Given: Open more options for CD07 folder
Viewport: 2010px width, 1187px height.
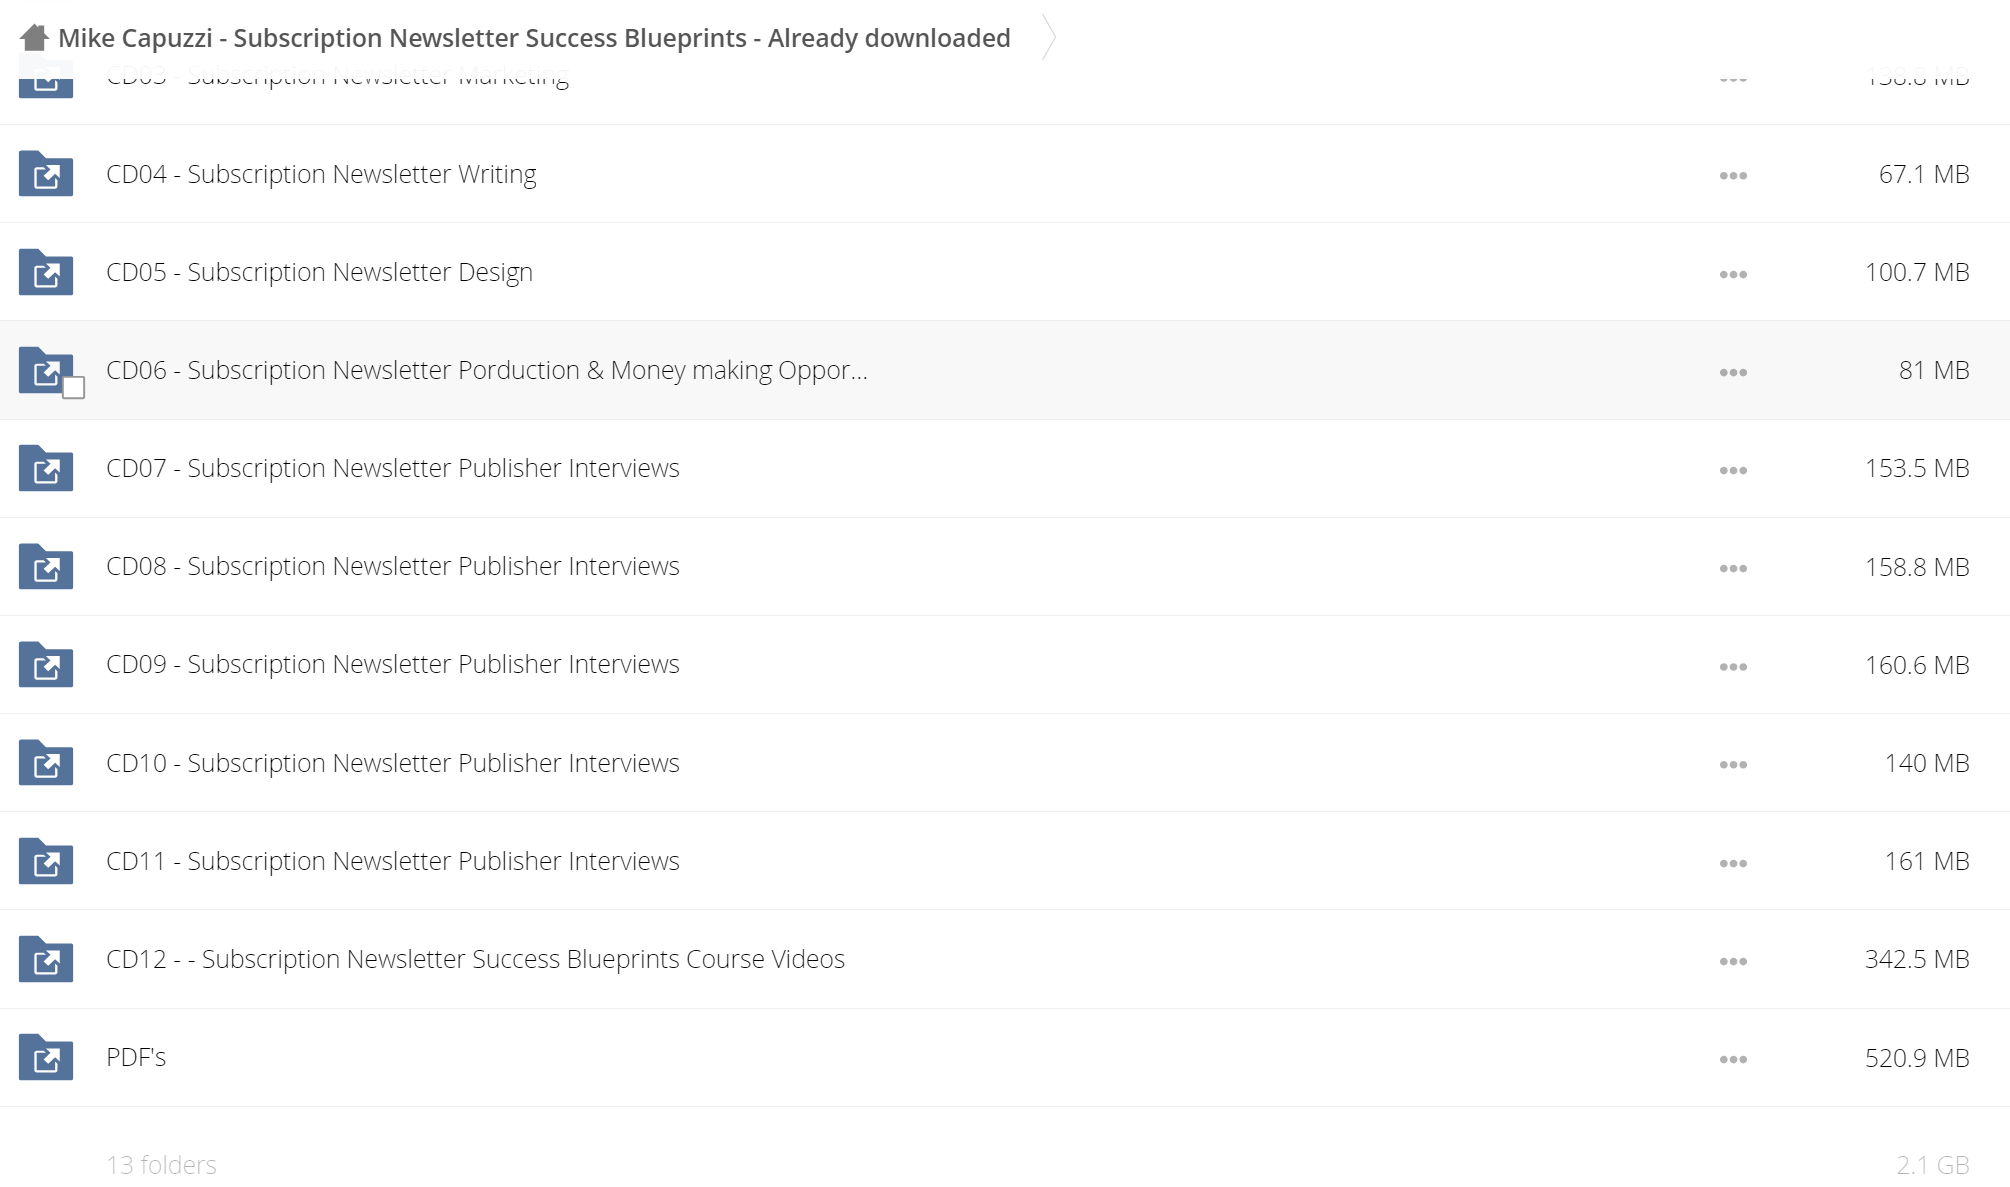Looking at the screenshot, I should 1733,470.
